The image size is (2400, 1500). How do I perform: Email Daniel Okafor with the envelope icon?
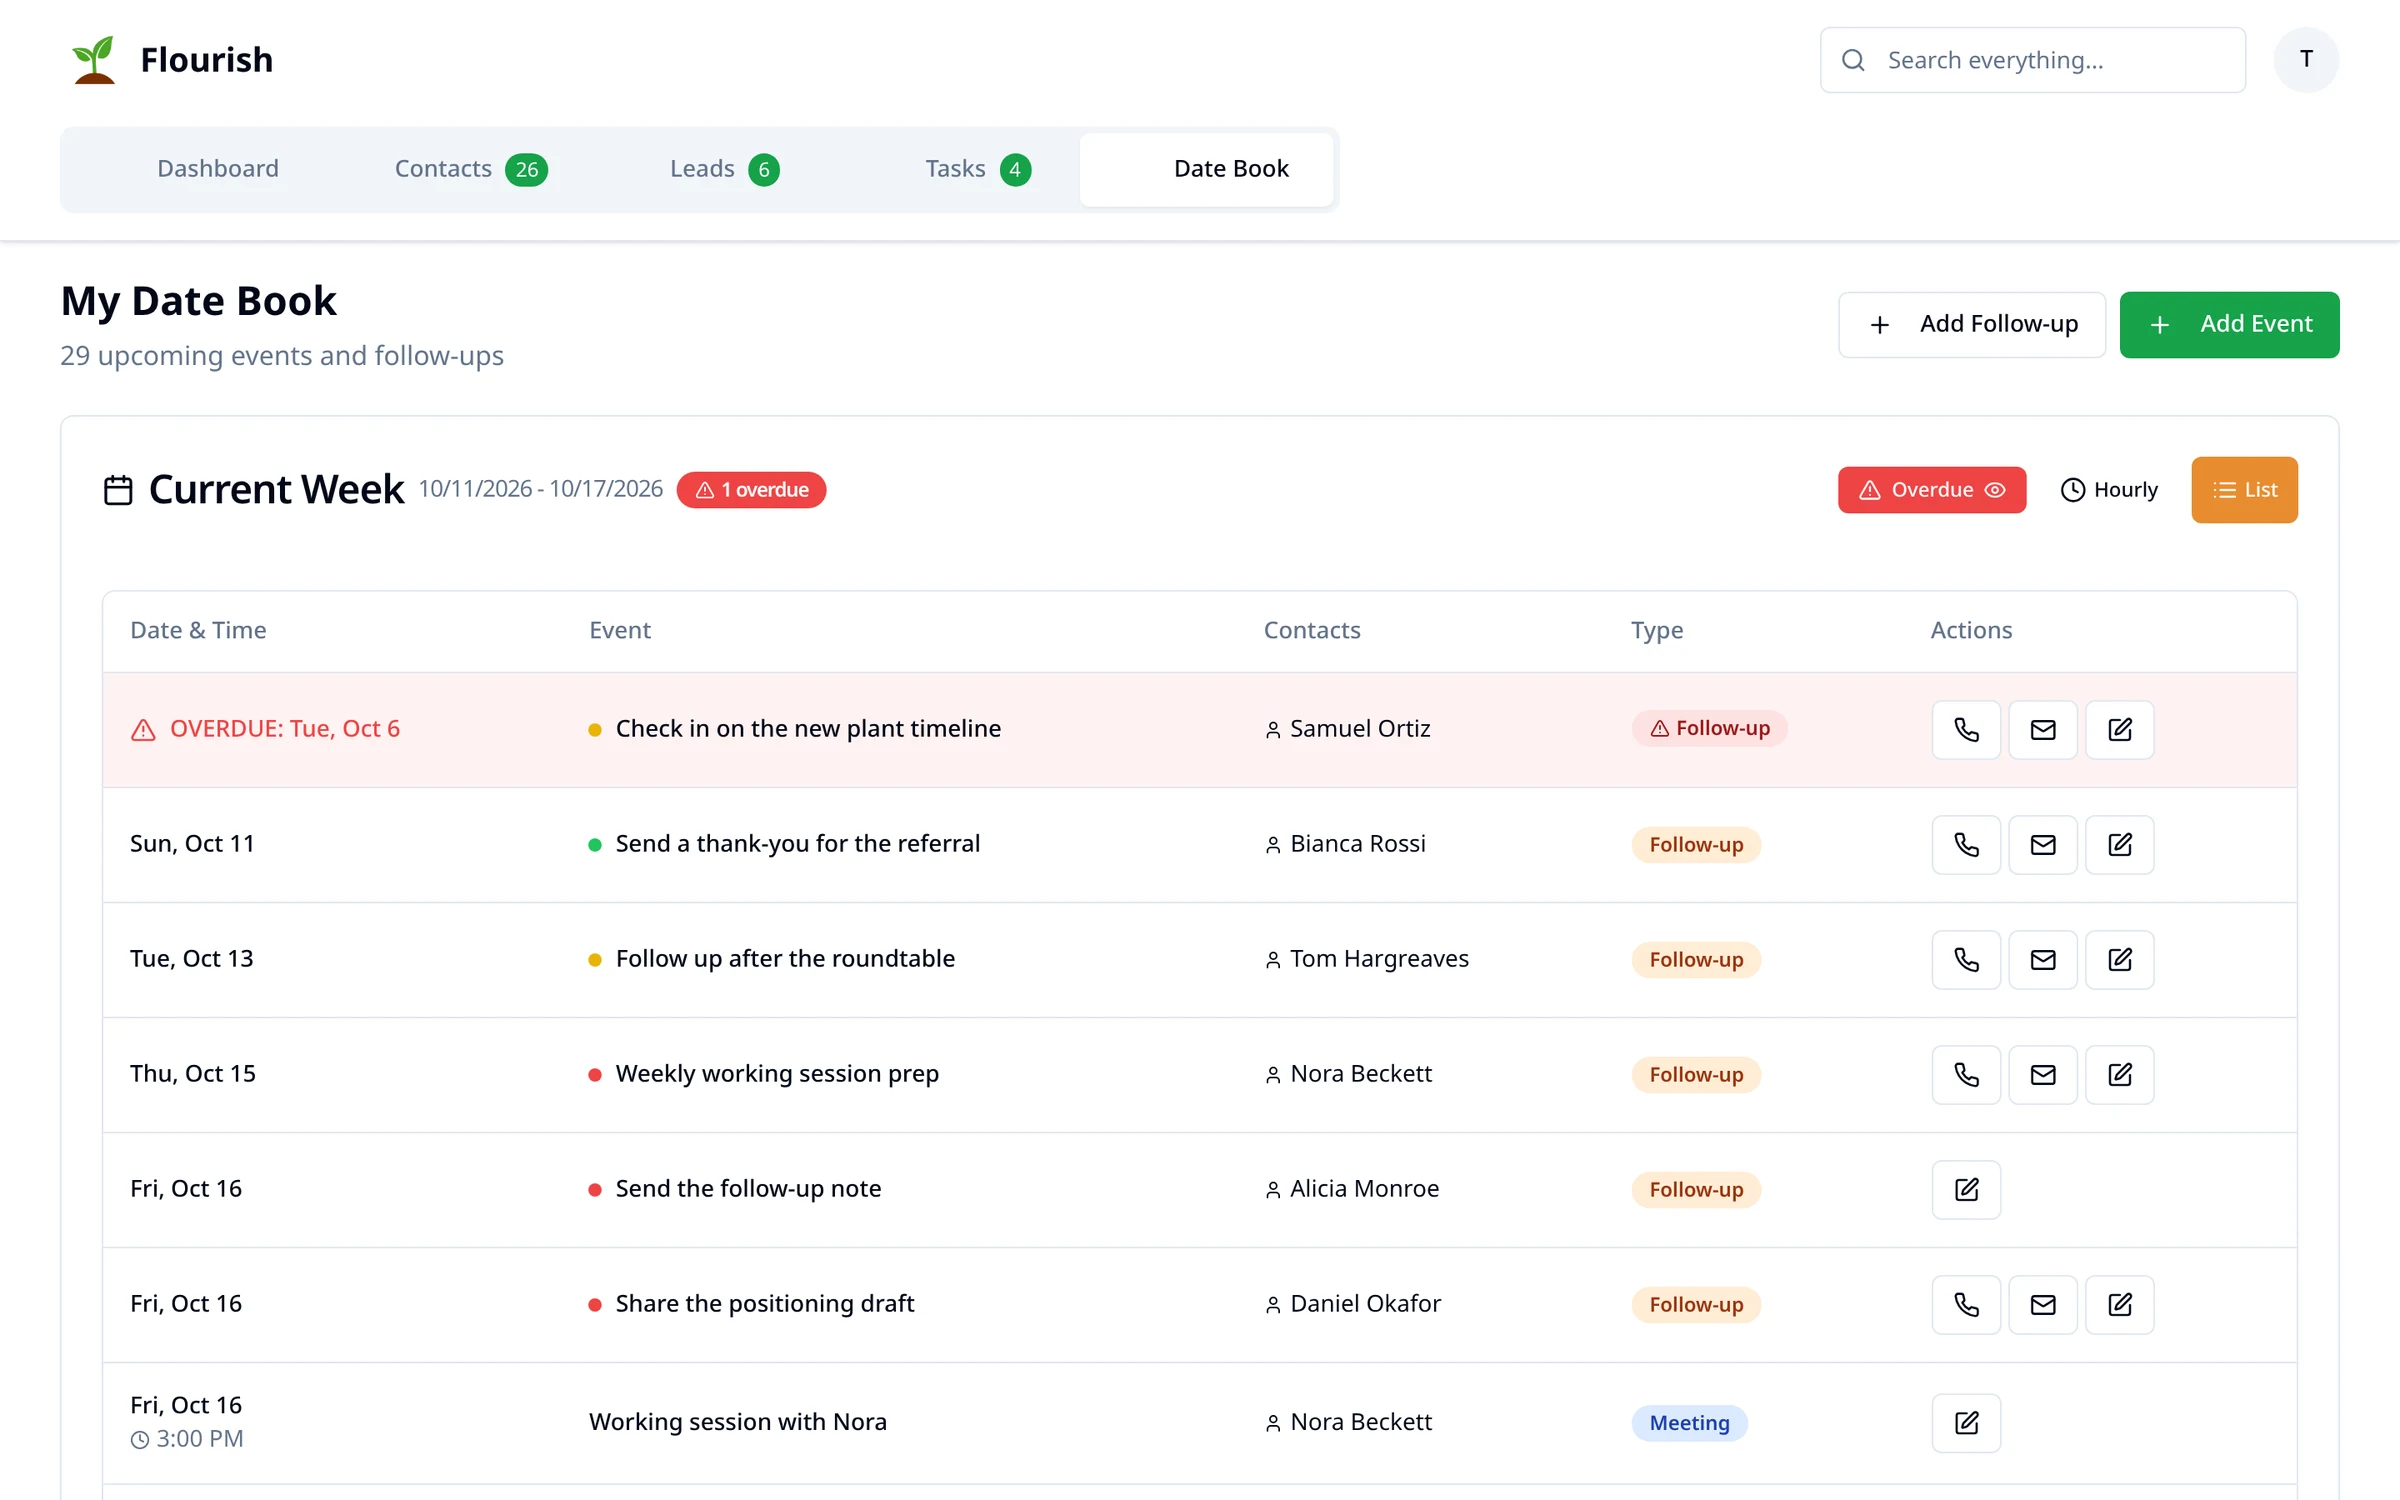2043,1305
